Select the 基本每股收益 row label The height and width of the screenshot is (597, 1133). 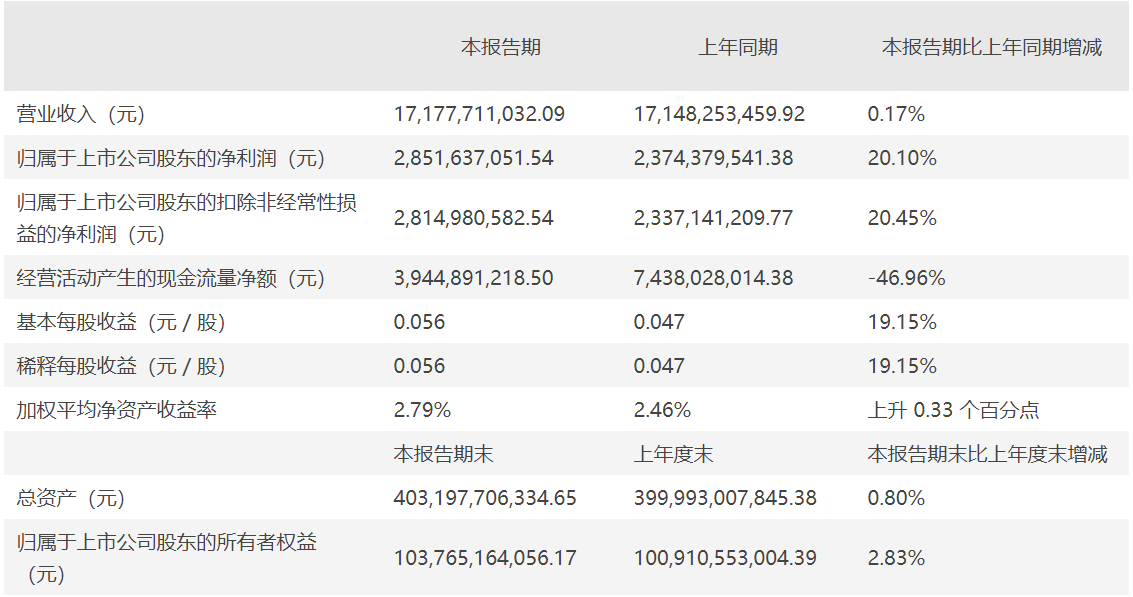pos(121,322)
